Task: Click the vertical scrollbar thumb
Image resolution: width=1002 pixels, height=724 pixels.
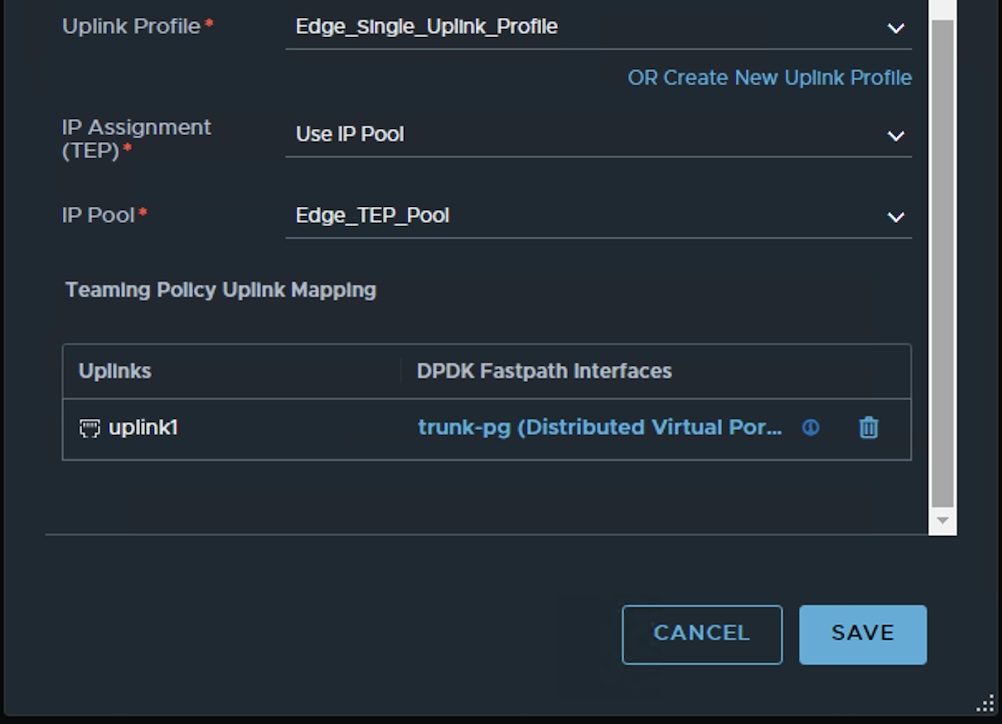Action: (942, 260)
